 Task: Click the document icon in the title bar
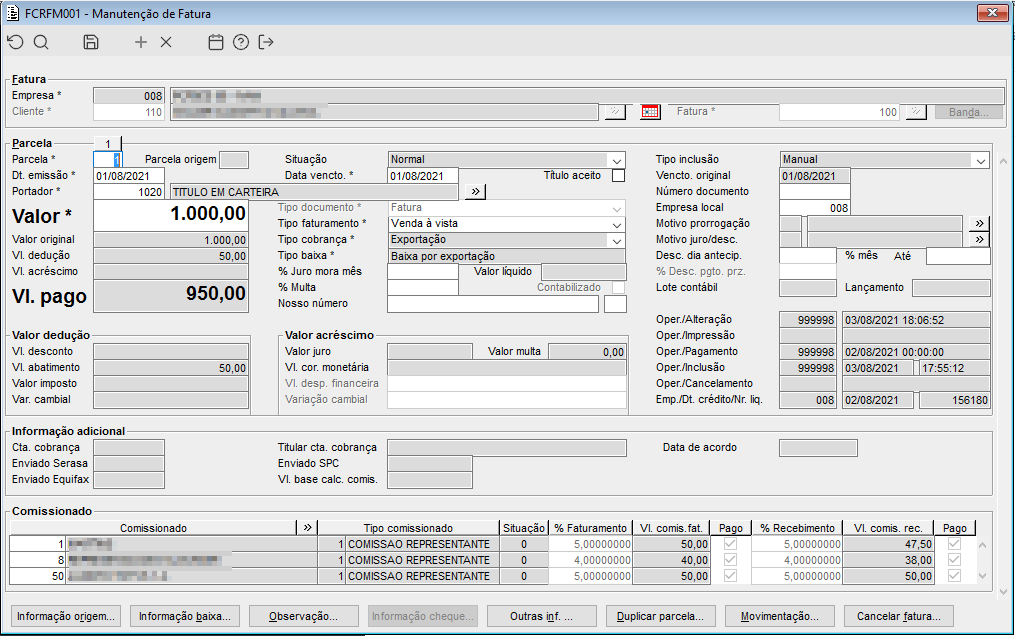(13, 13)
